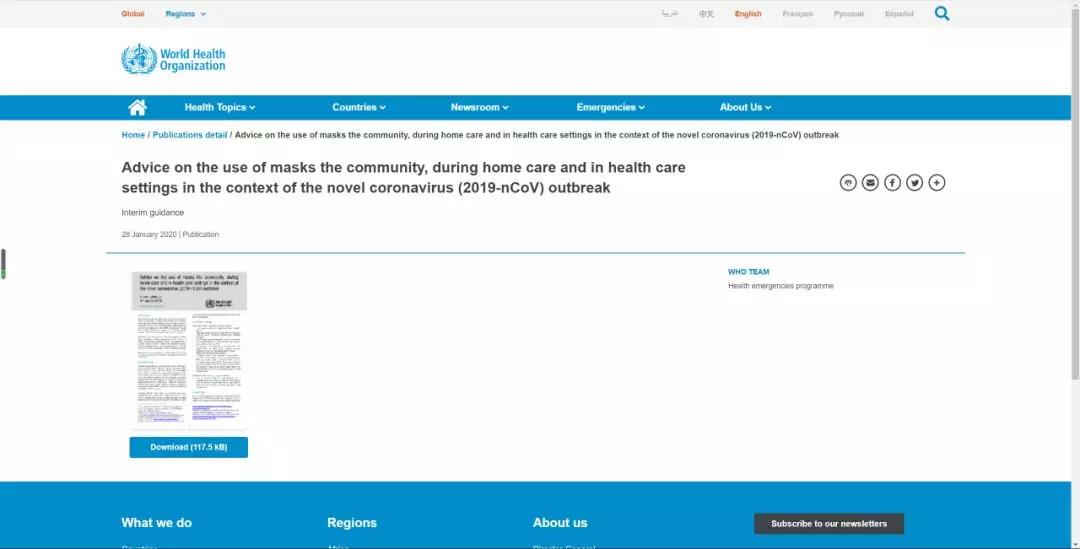Click the WHO TEAM heading

[x=749, y=272]
